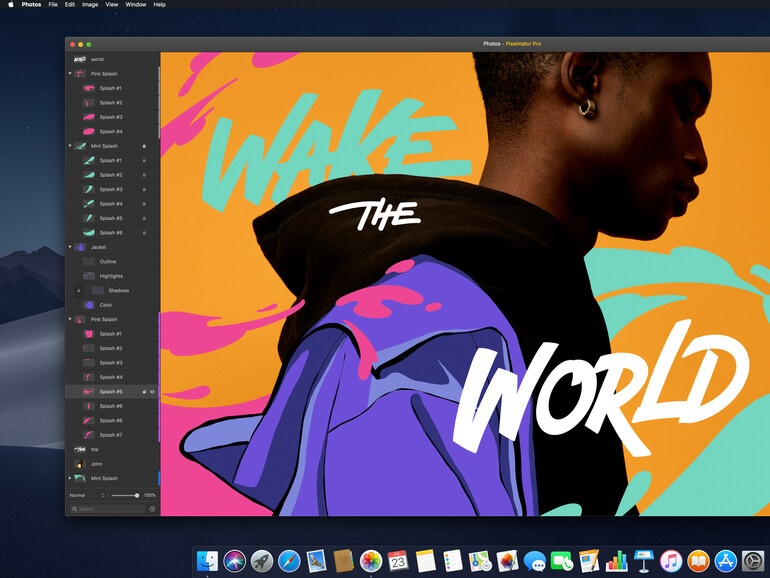Screen dimensions: 770x578
Task: Open FaceTime green icon in Dock
Action: pos(561,561)
